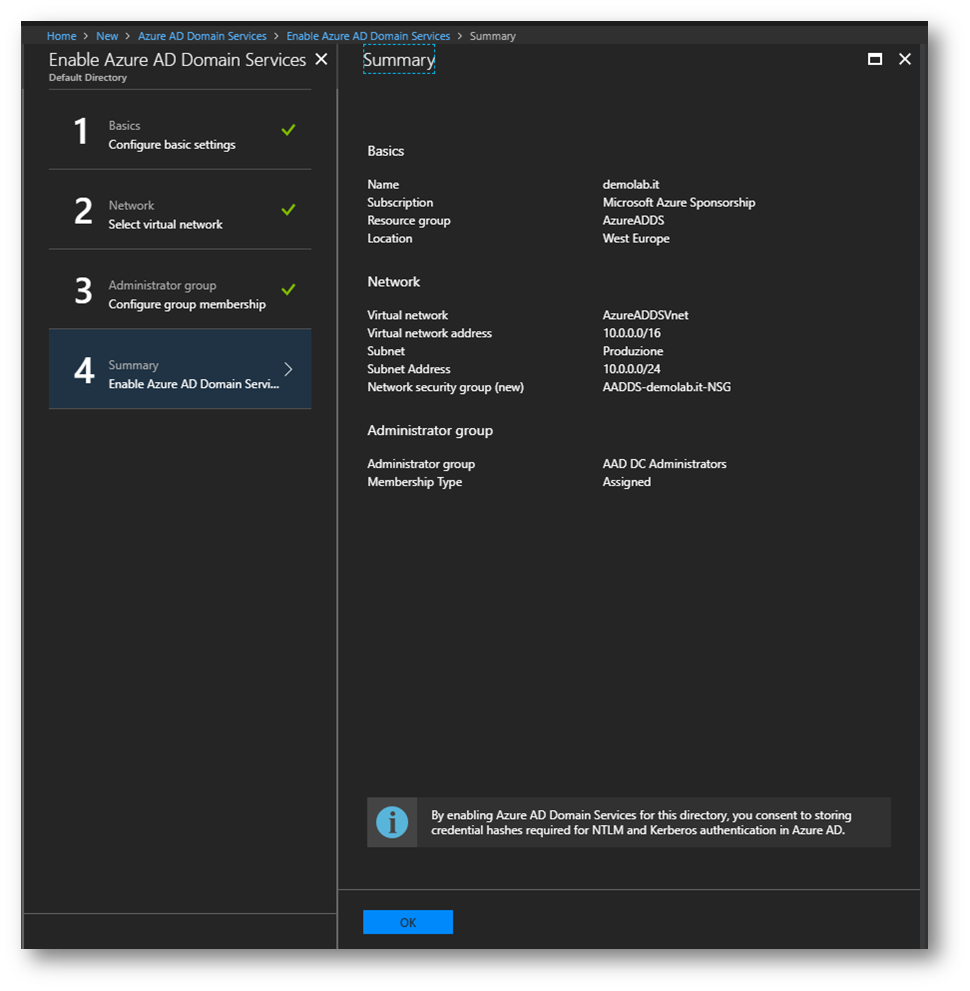Close the Enable Azure AD Domain Services blade

[321, 59]
